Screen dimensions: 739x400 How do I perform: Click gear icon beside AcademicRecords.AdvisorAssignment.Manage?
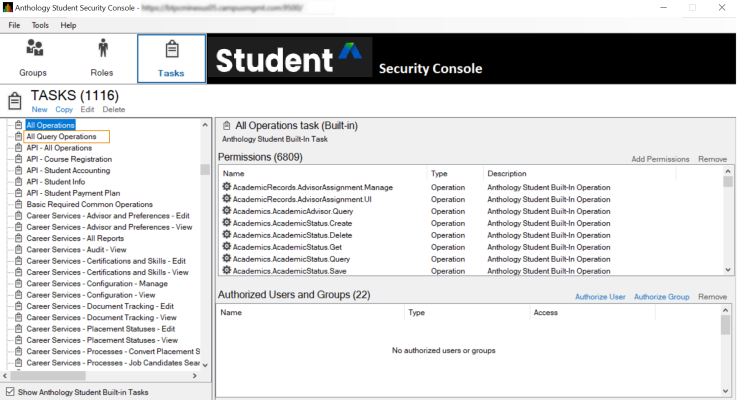click(x=226, y=187)
